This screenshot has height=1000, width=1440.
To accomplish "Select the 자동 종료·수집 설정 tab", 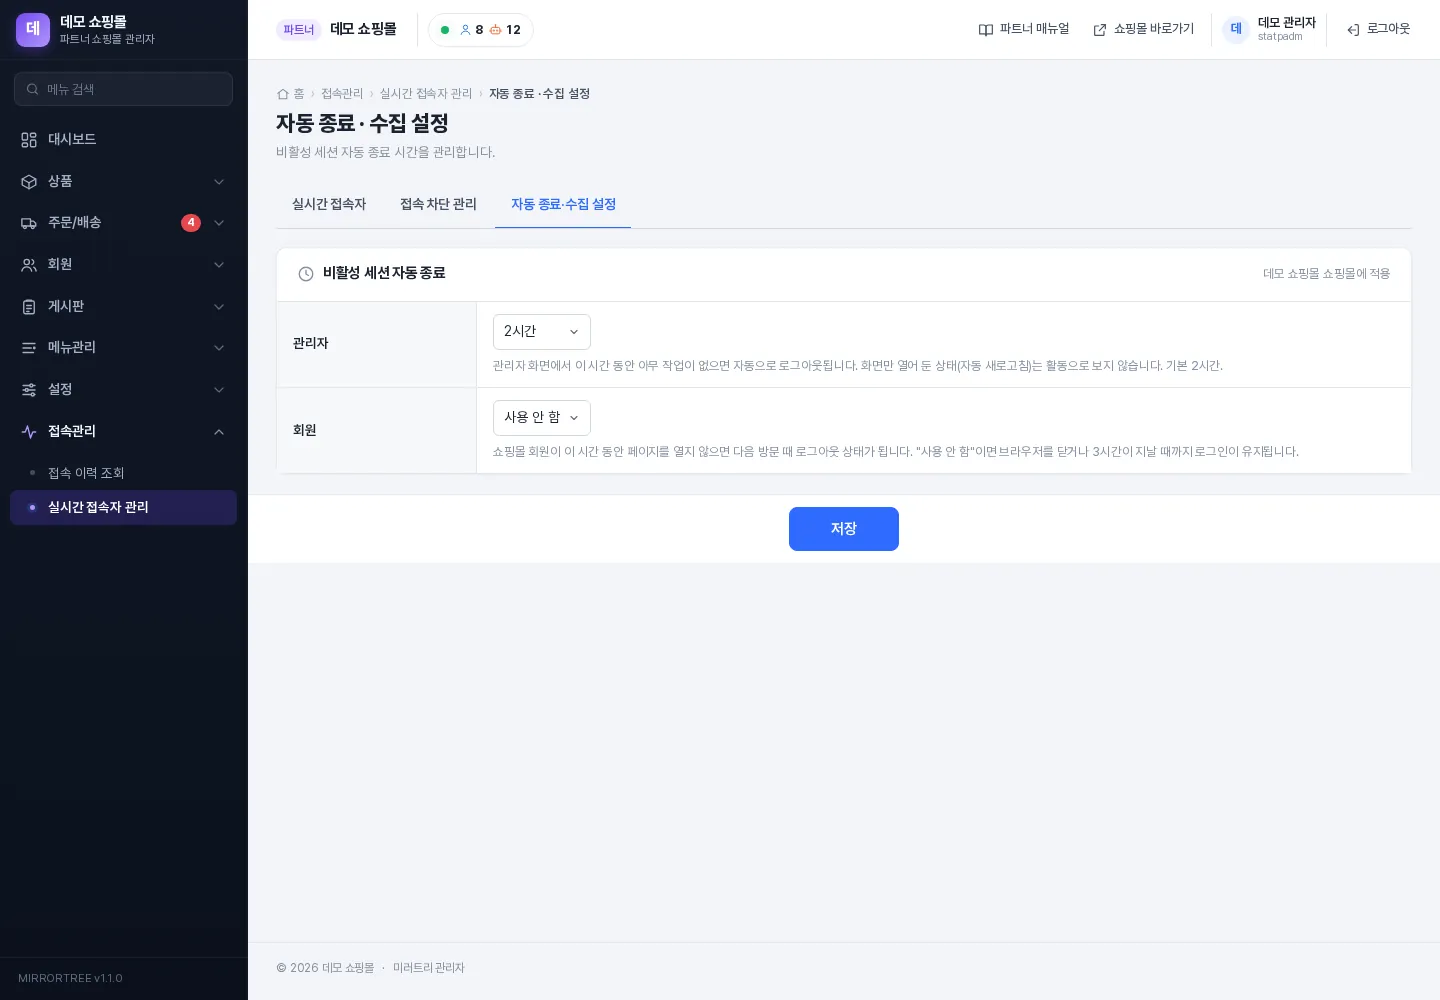I will tap(563, 204).
